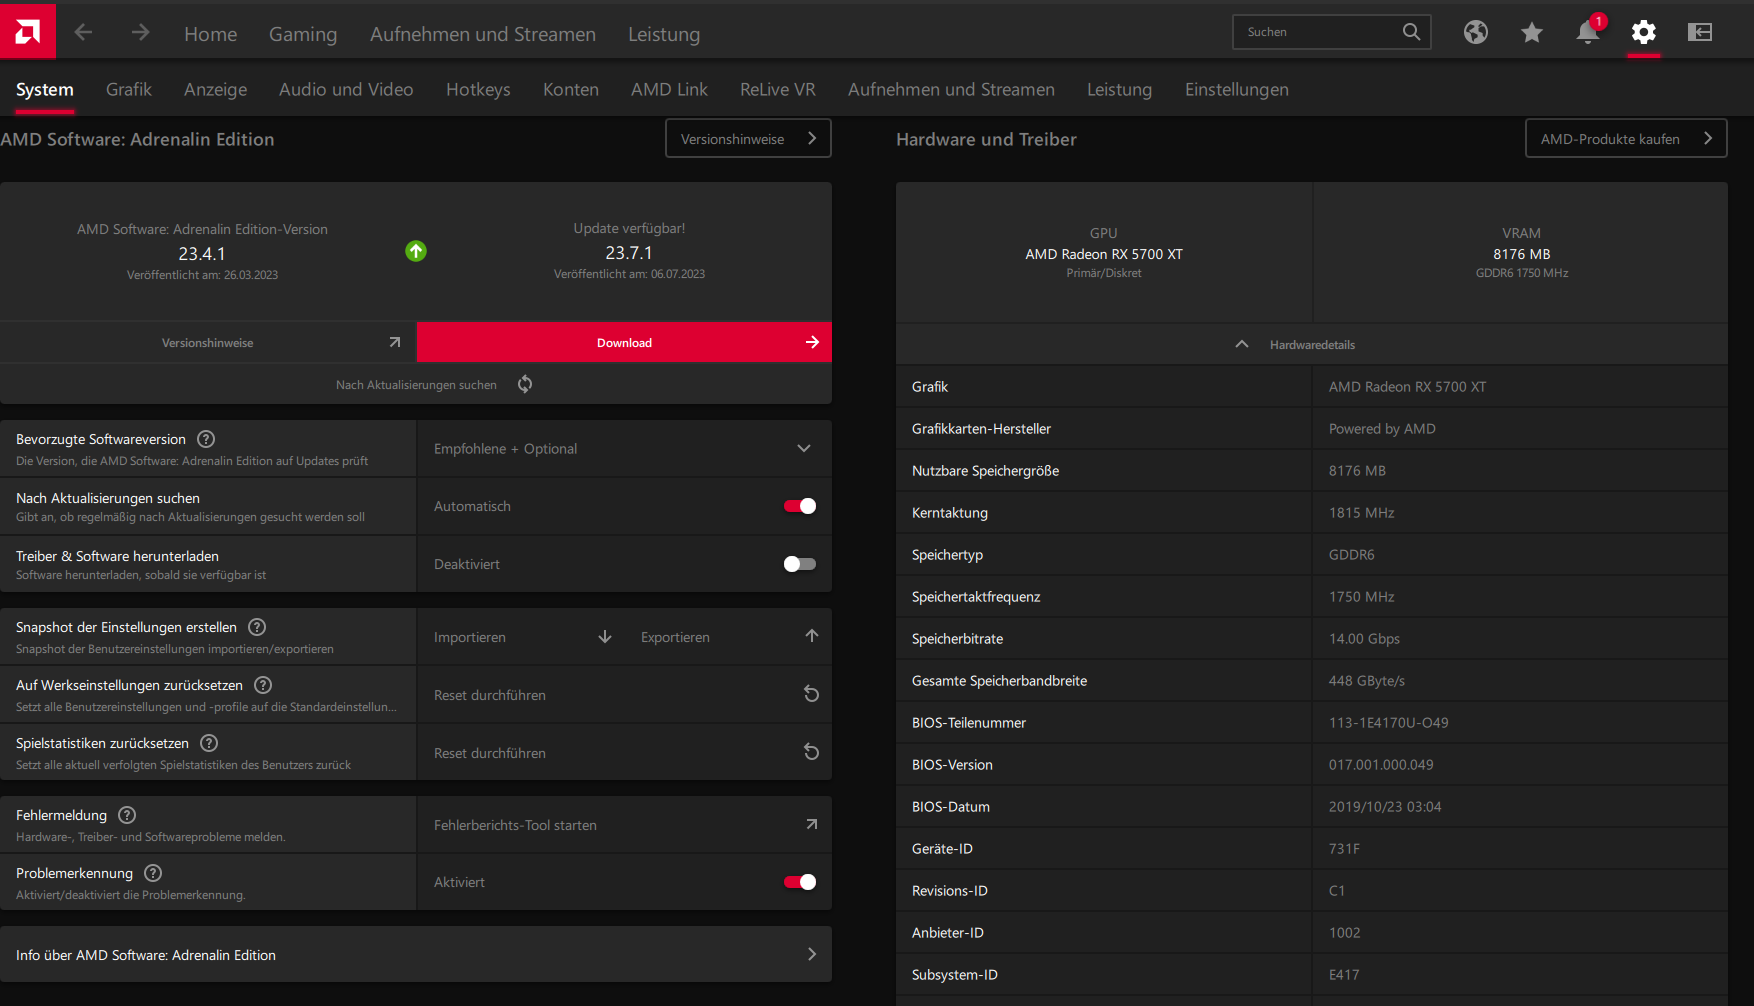Disable automatic update checking toggle
Image resolution: width=1754 pixels, height=1006 pixels.
pos(800,506)
